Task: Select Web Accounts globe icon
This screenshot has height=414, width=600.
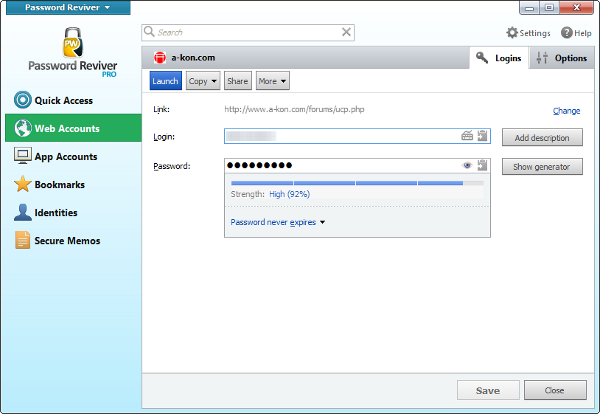Action: [23, 128]
